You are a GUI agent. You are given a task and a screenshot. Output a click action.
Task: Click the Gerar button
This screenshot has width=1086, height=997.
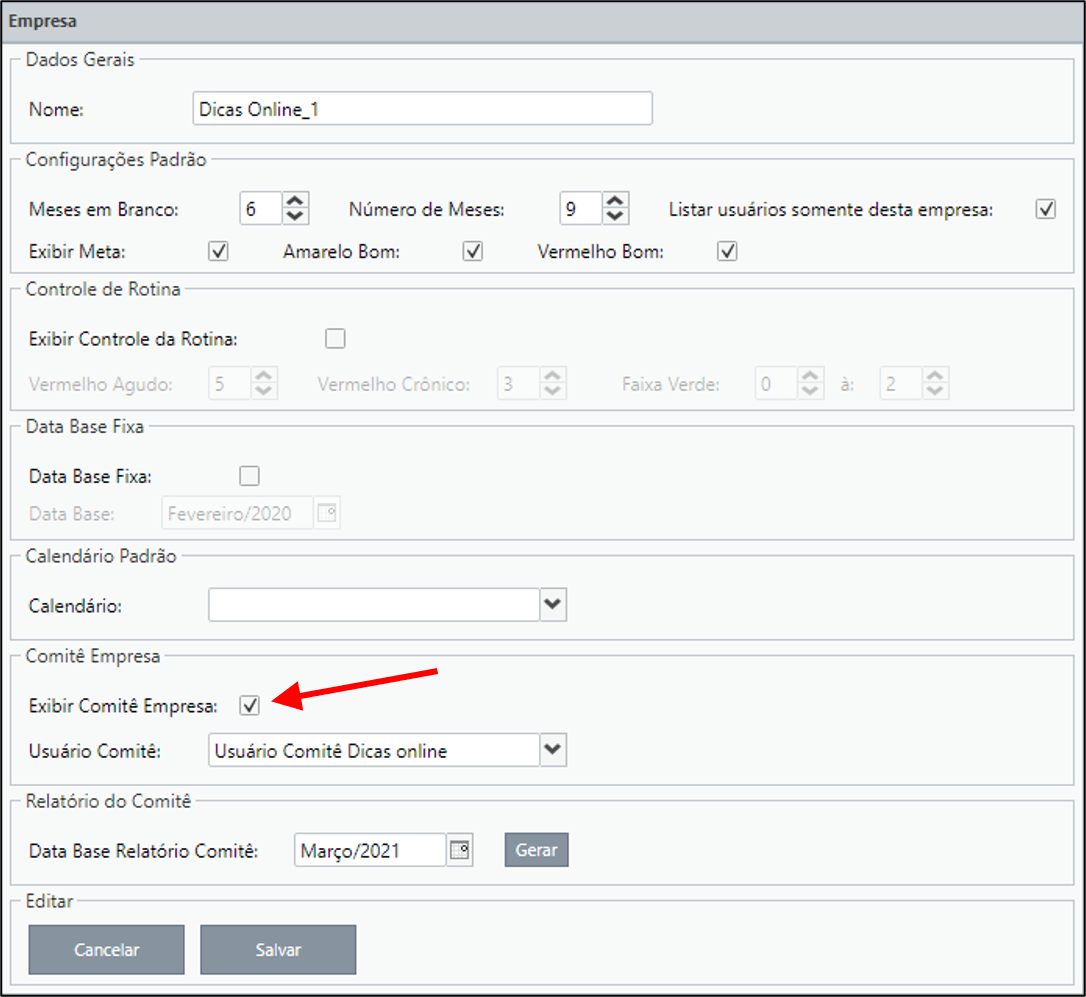tap(536, 849)
